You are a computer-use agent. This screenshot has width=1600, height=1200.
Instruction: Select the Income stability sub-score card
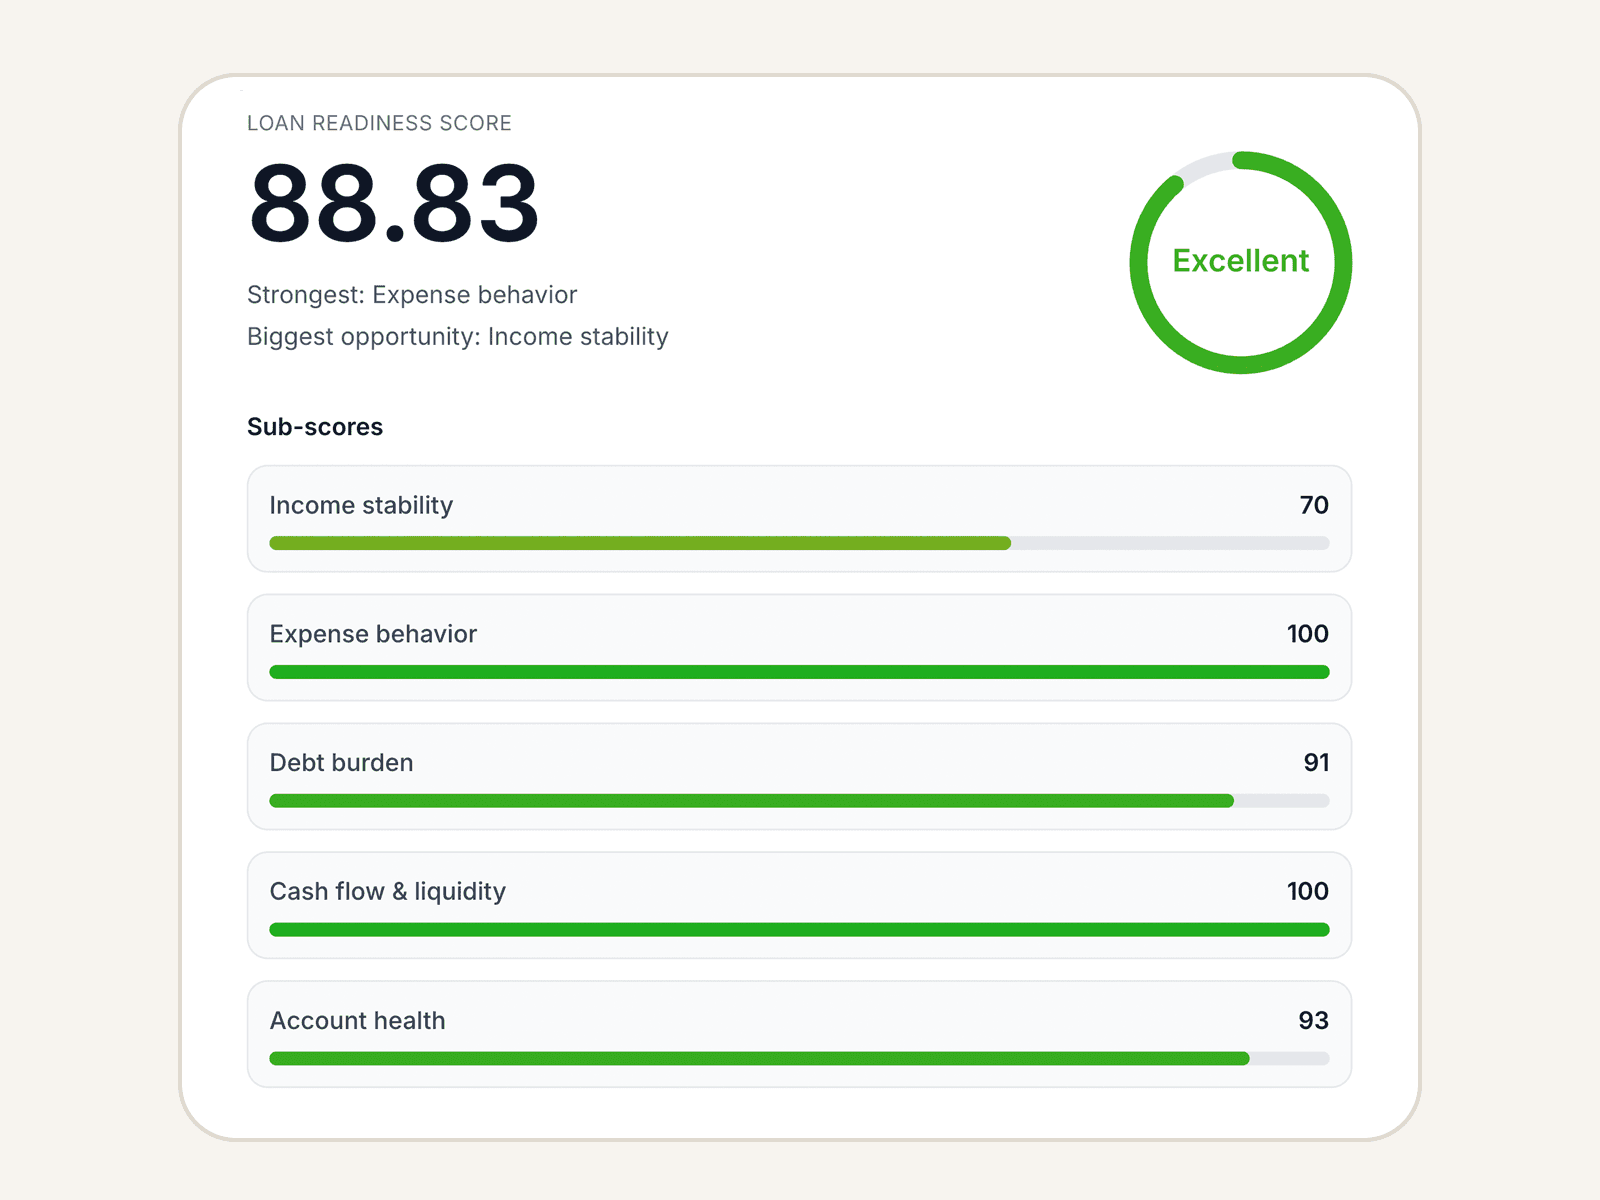point(800,519)
